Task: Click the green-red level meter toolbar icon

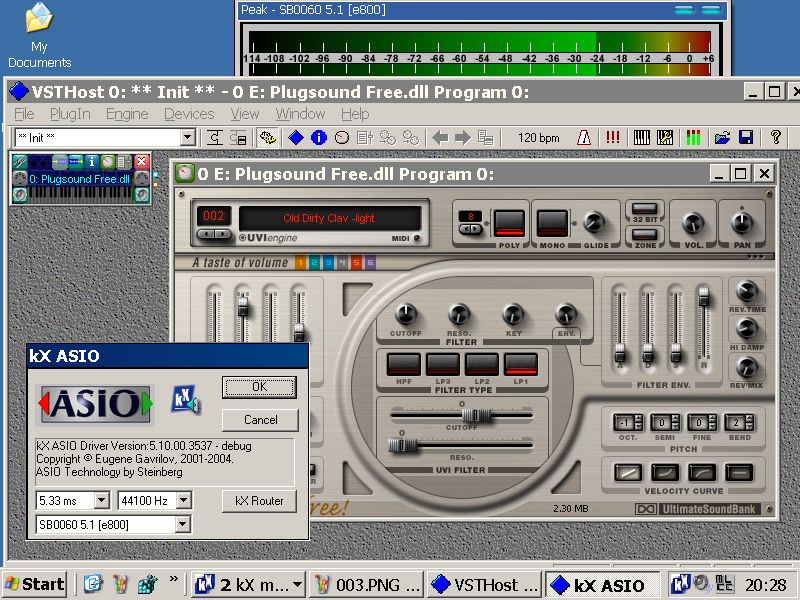Action: coord(693,137)
